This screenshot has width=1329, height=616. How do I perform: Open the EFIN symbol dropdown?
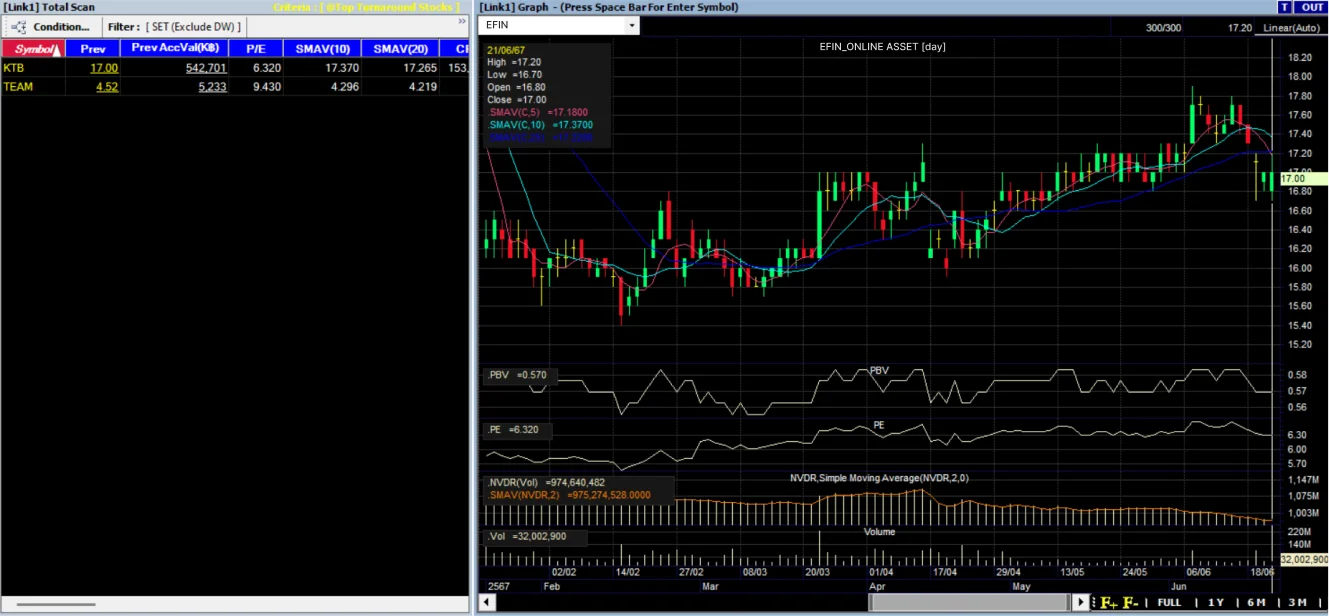pyautogui.click(x=630, y=26)
